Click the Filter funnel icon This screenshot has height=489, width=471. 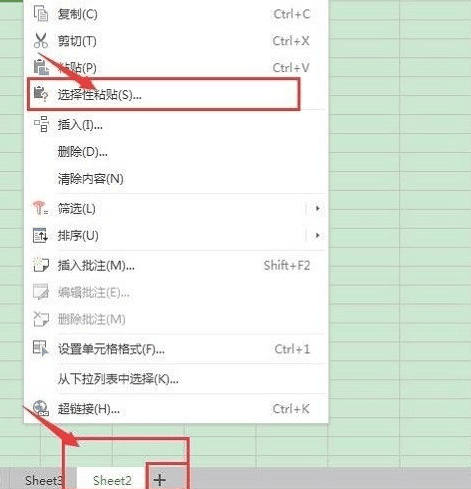[40, 208]
